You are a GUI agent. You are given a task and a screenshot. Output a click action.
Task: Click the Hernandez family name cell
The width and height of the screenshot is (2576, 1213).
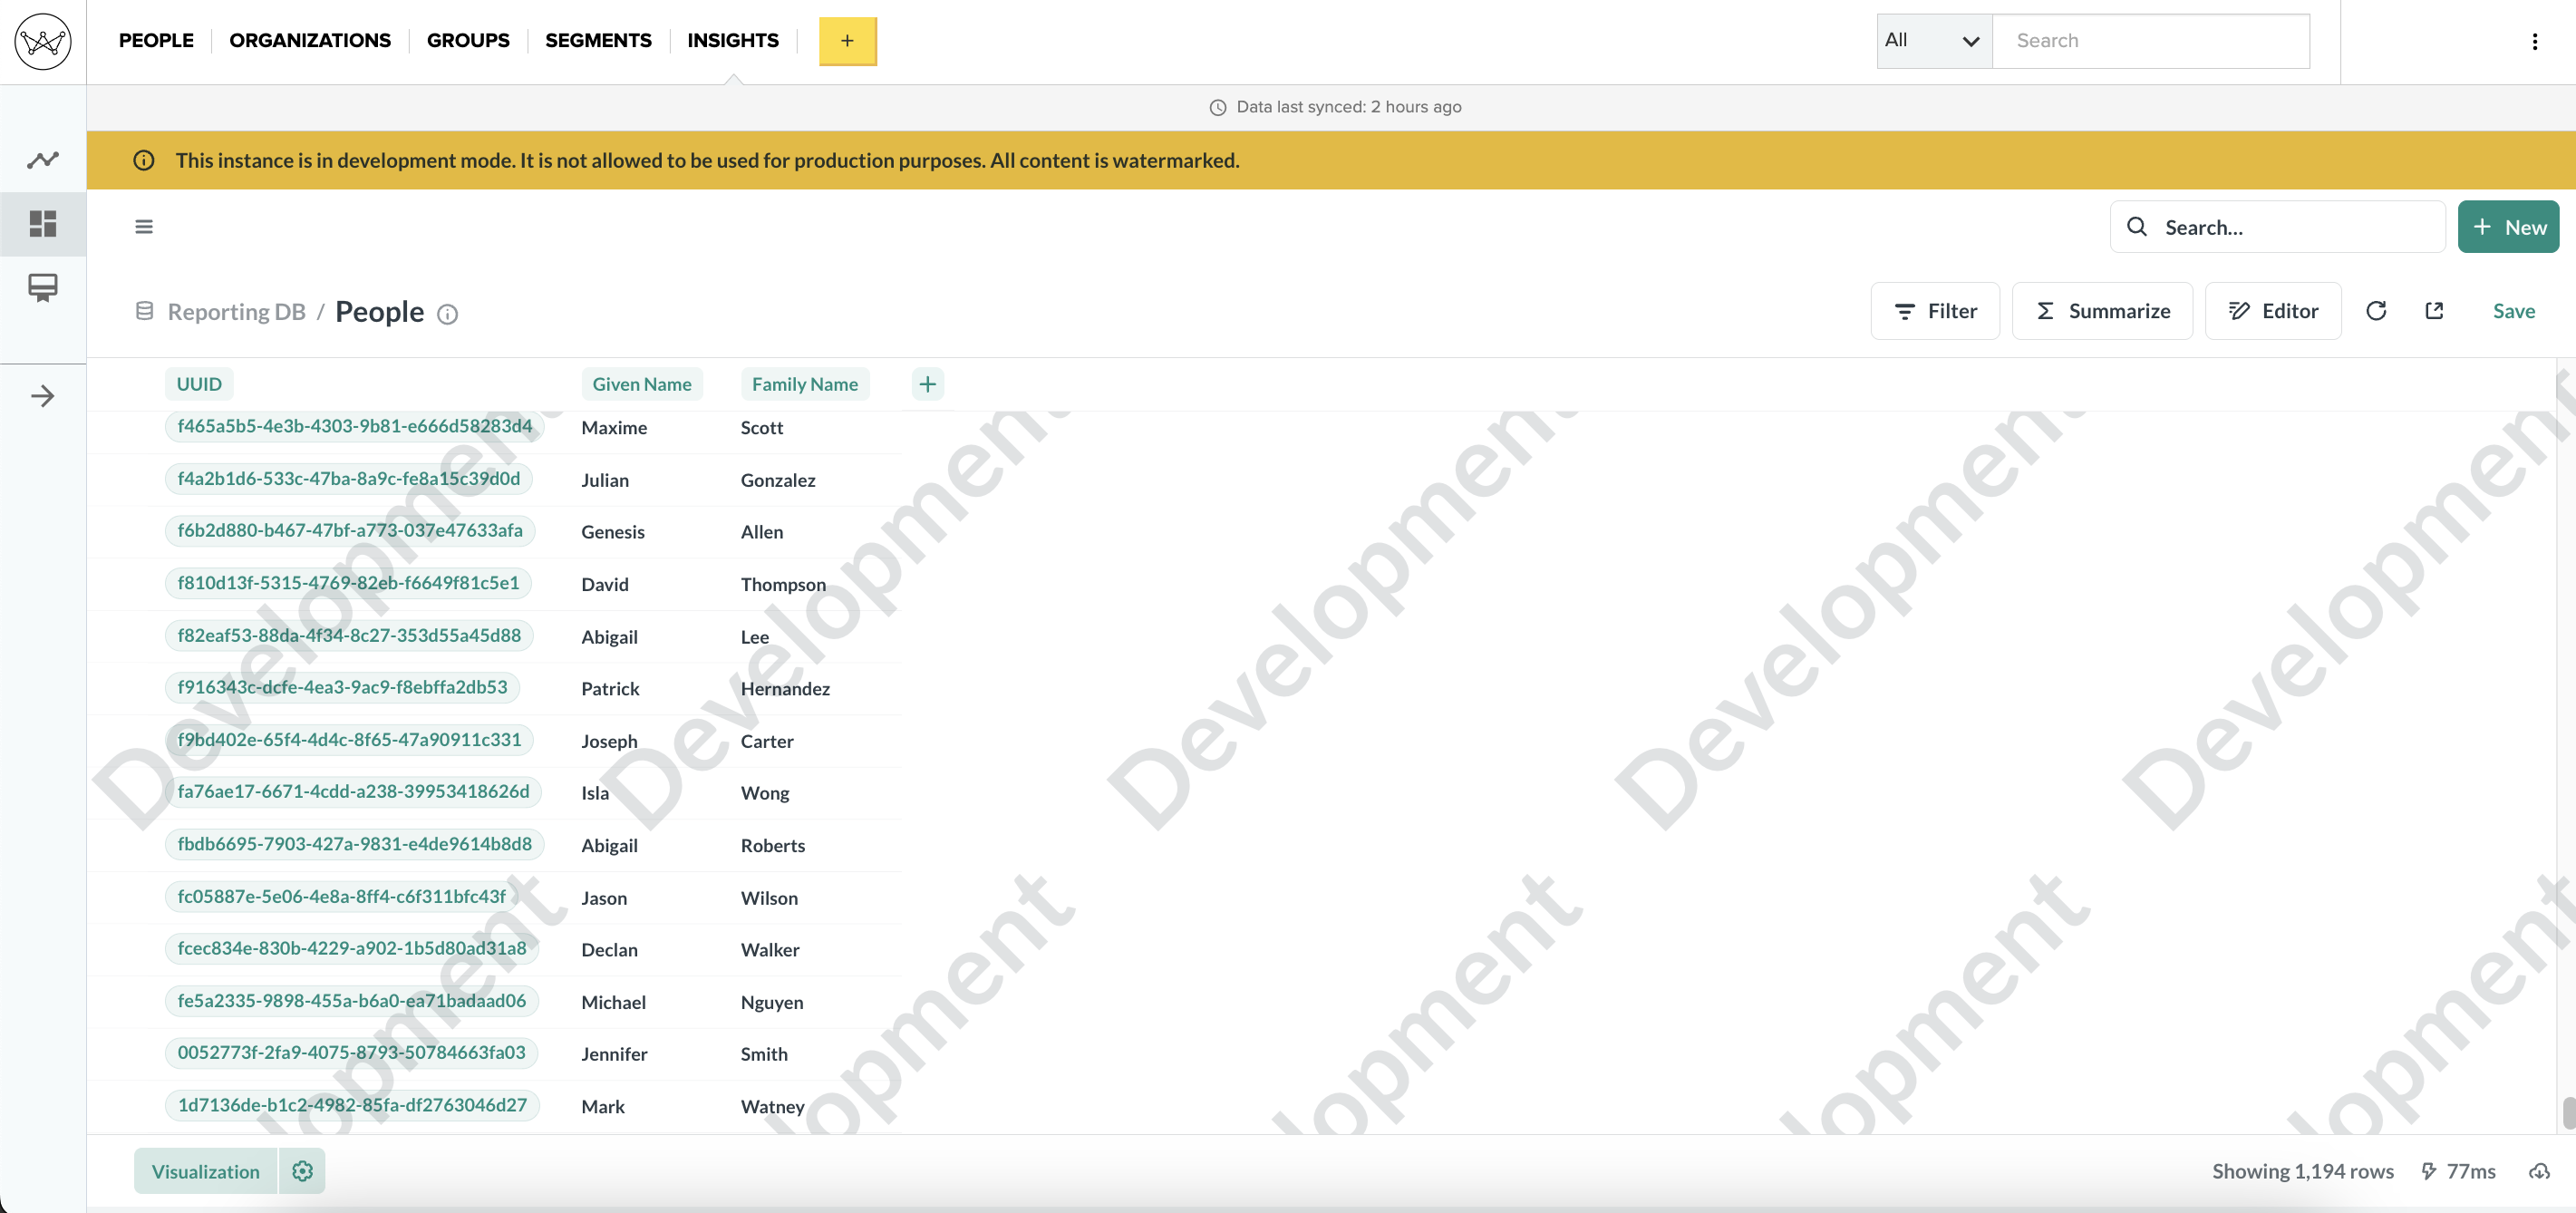pyautogui.click(x=785, y=689)
